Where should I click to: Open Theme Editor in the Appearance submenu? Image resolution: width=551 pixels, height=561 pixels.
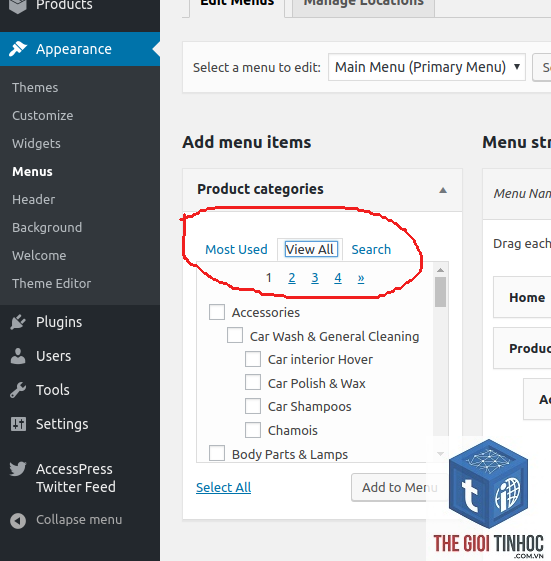click(52, 283)
